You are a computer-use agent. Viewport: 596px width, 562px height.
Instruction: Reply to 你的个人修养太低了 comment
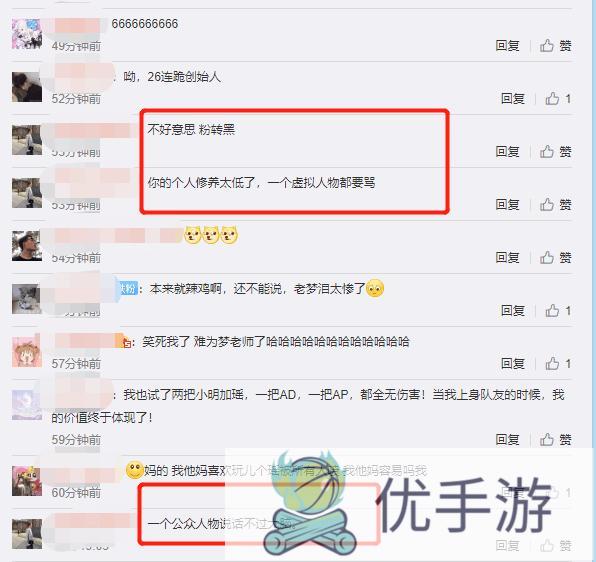coord(507,205)
